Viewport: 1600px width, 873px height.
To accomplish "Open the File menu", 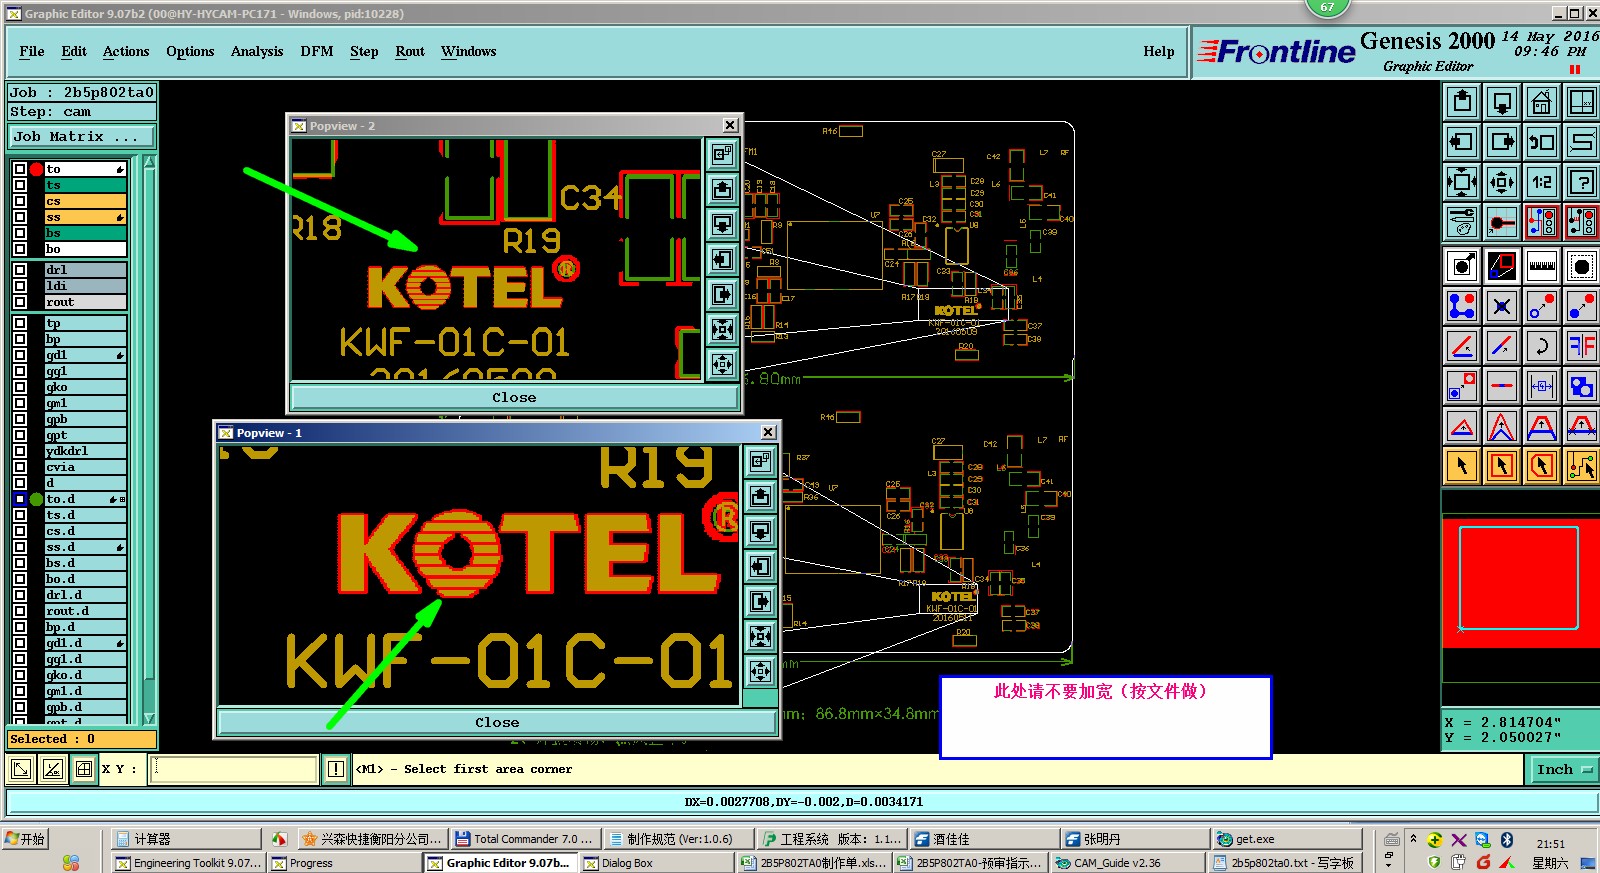I will (x=32, y=52).
